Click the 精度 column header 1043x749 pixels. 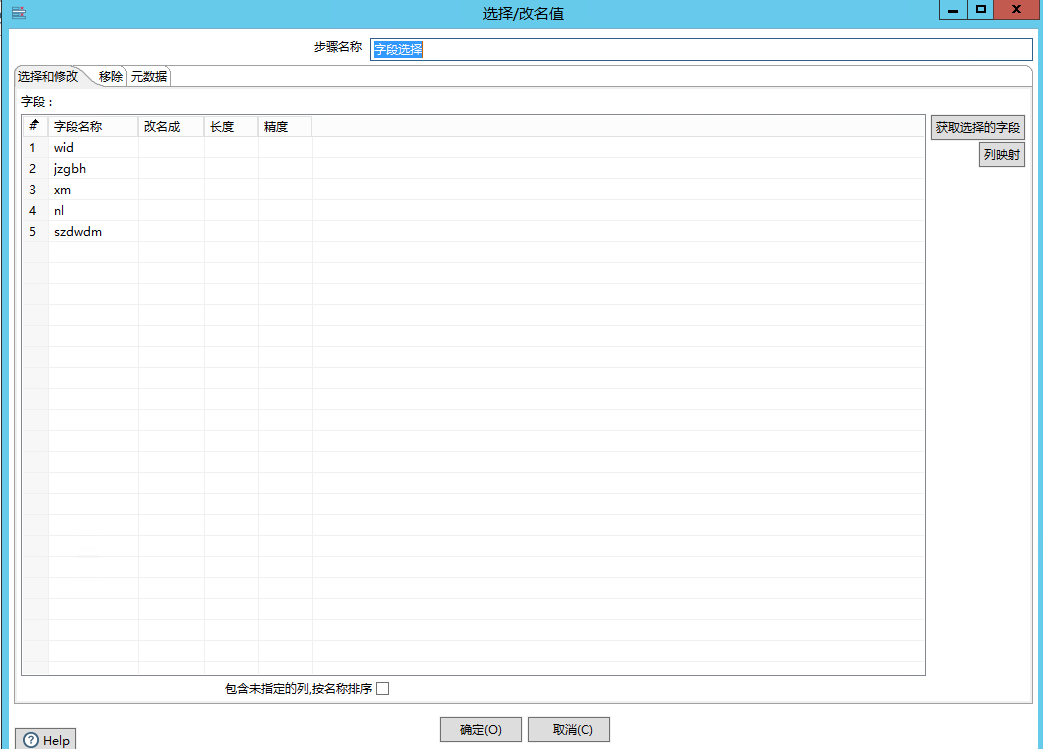coord(285,126)
